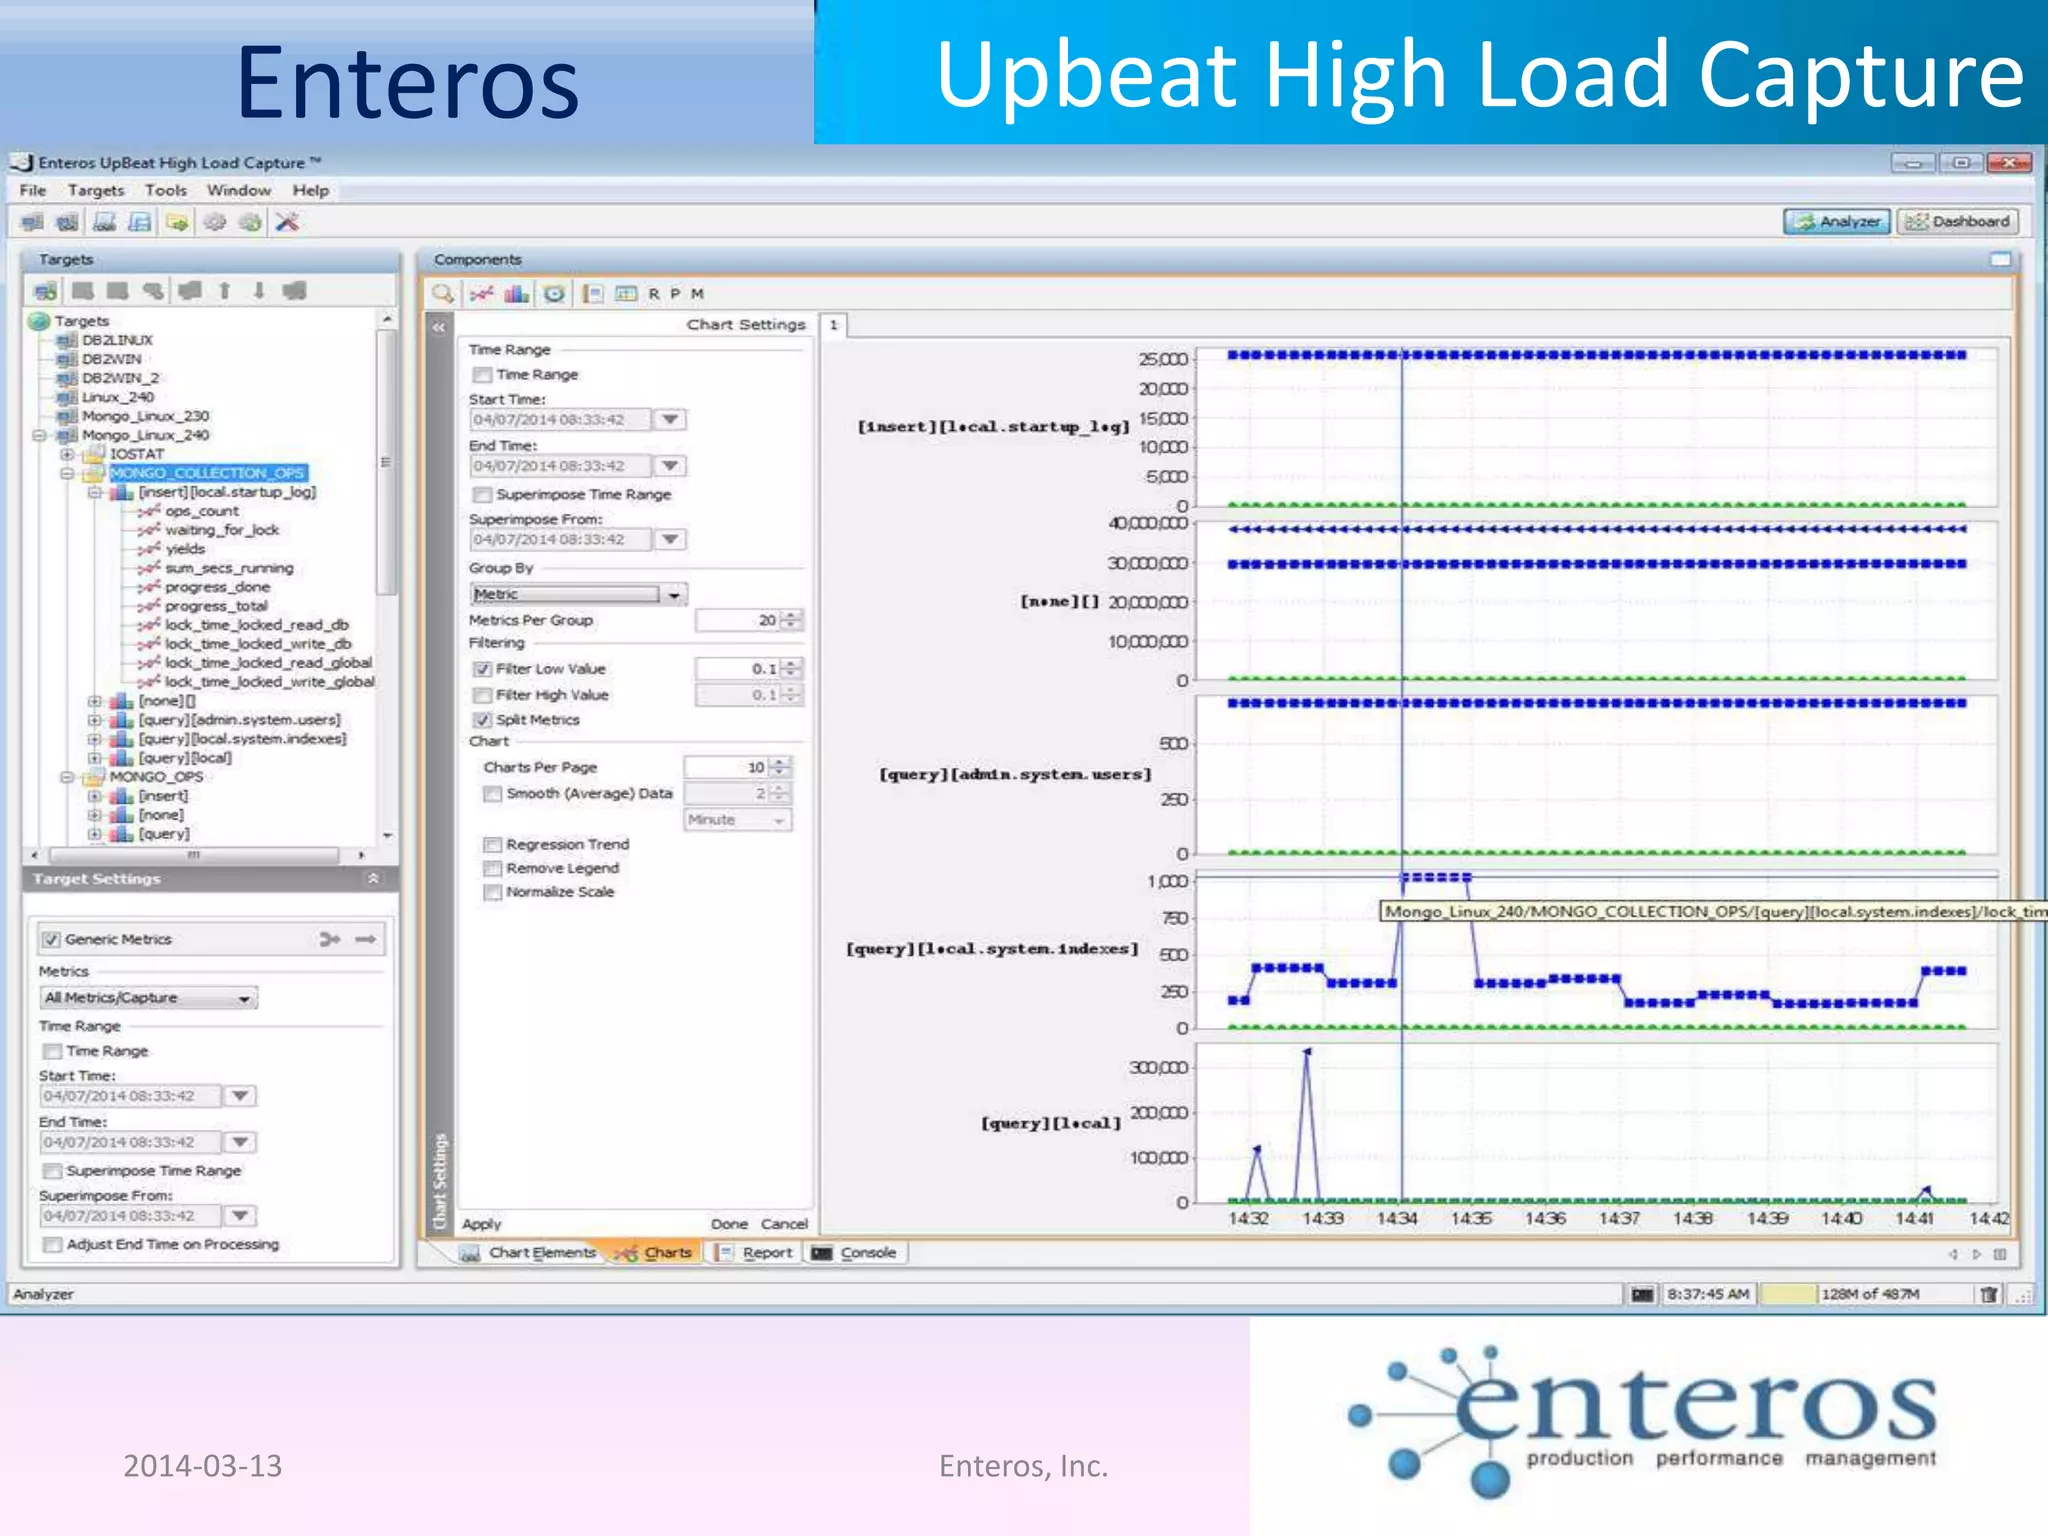The width and height of the screenshot is (2048, 1536).
Task: Open the Tools menu
Action: point(166,190)
